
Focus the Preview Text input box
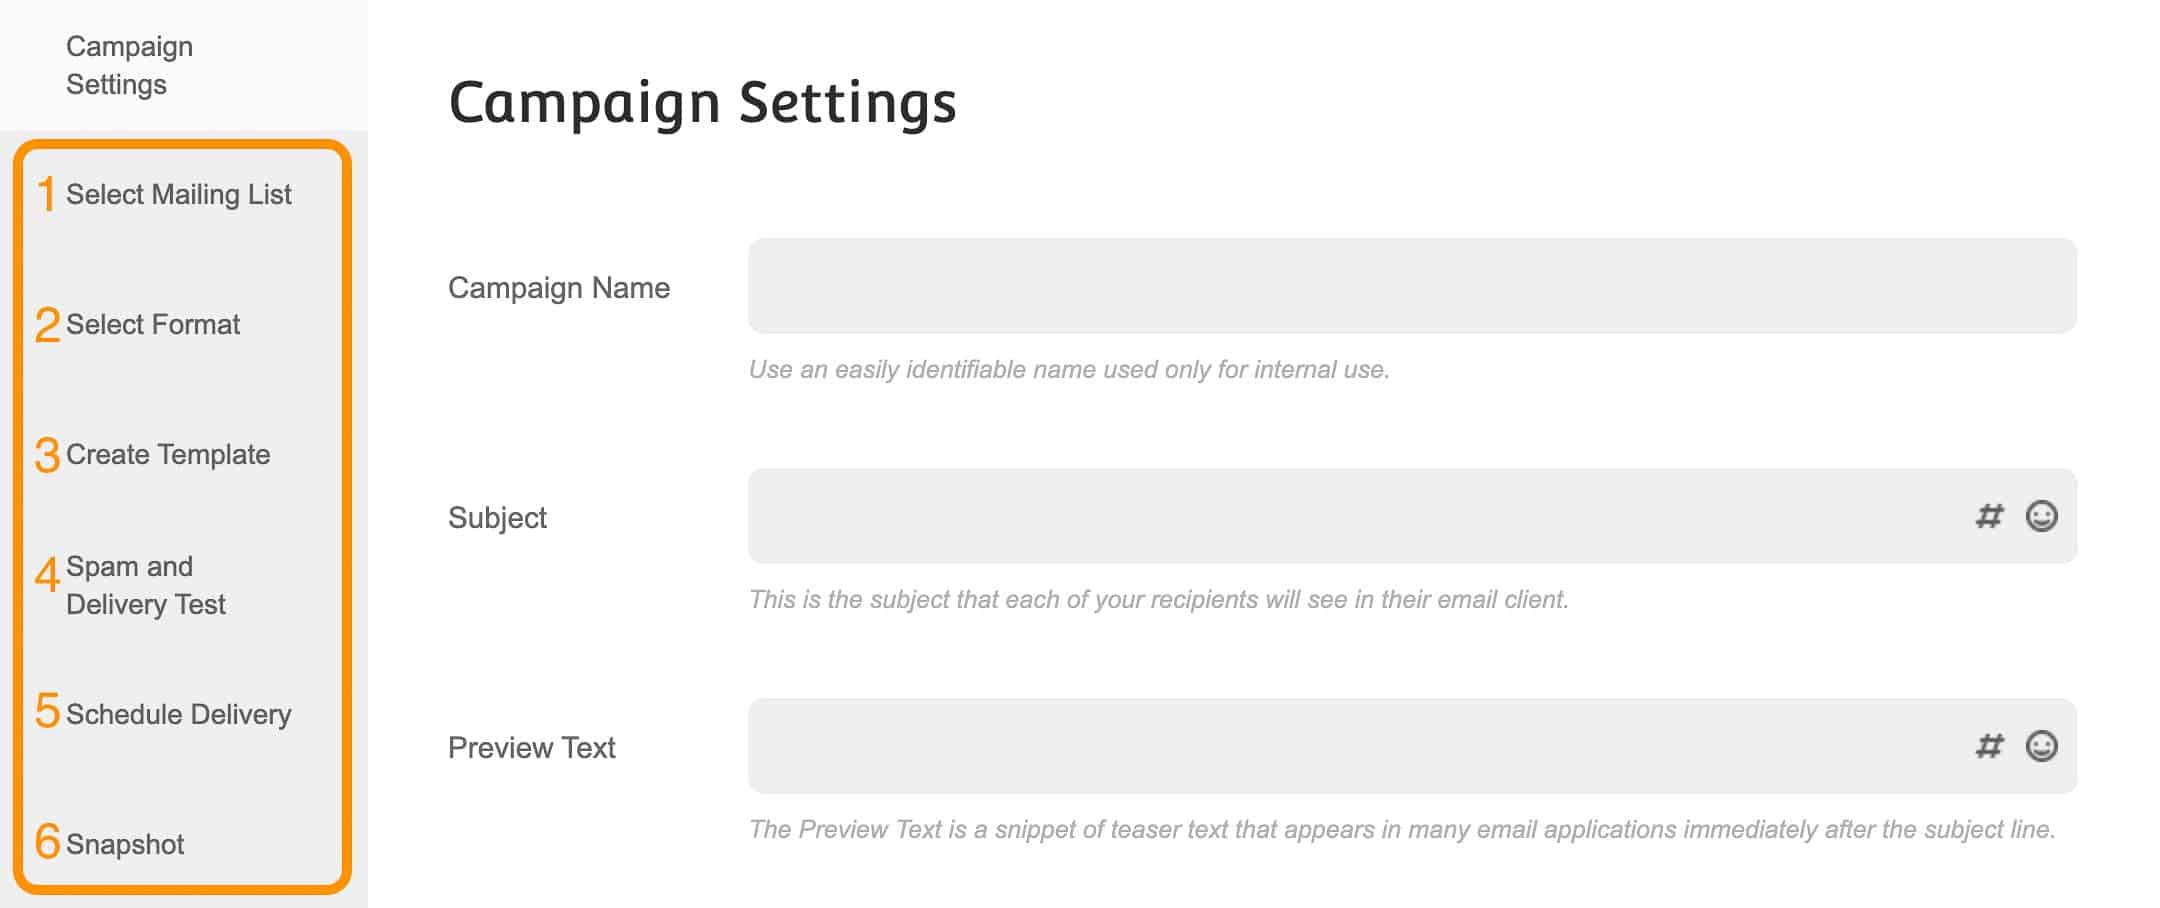[x=1350, y=746]
